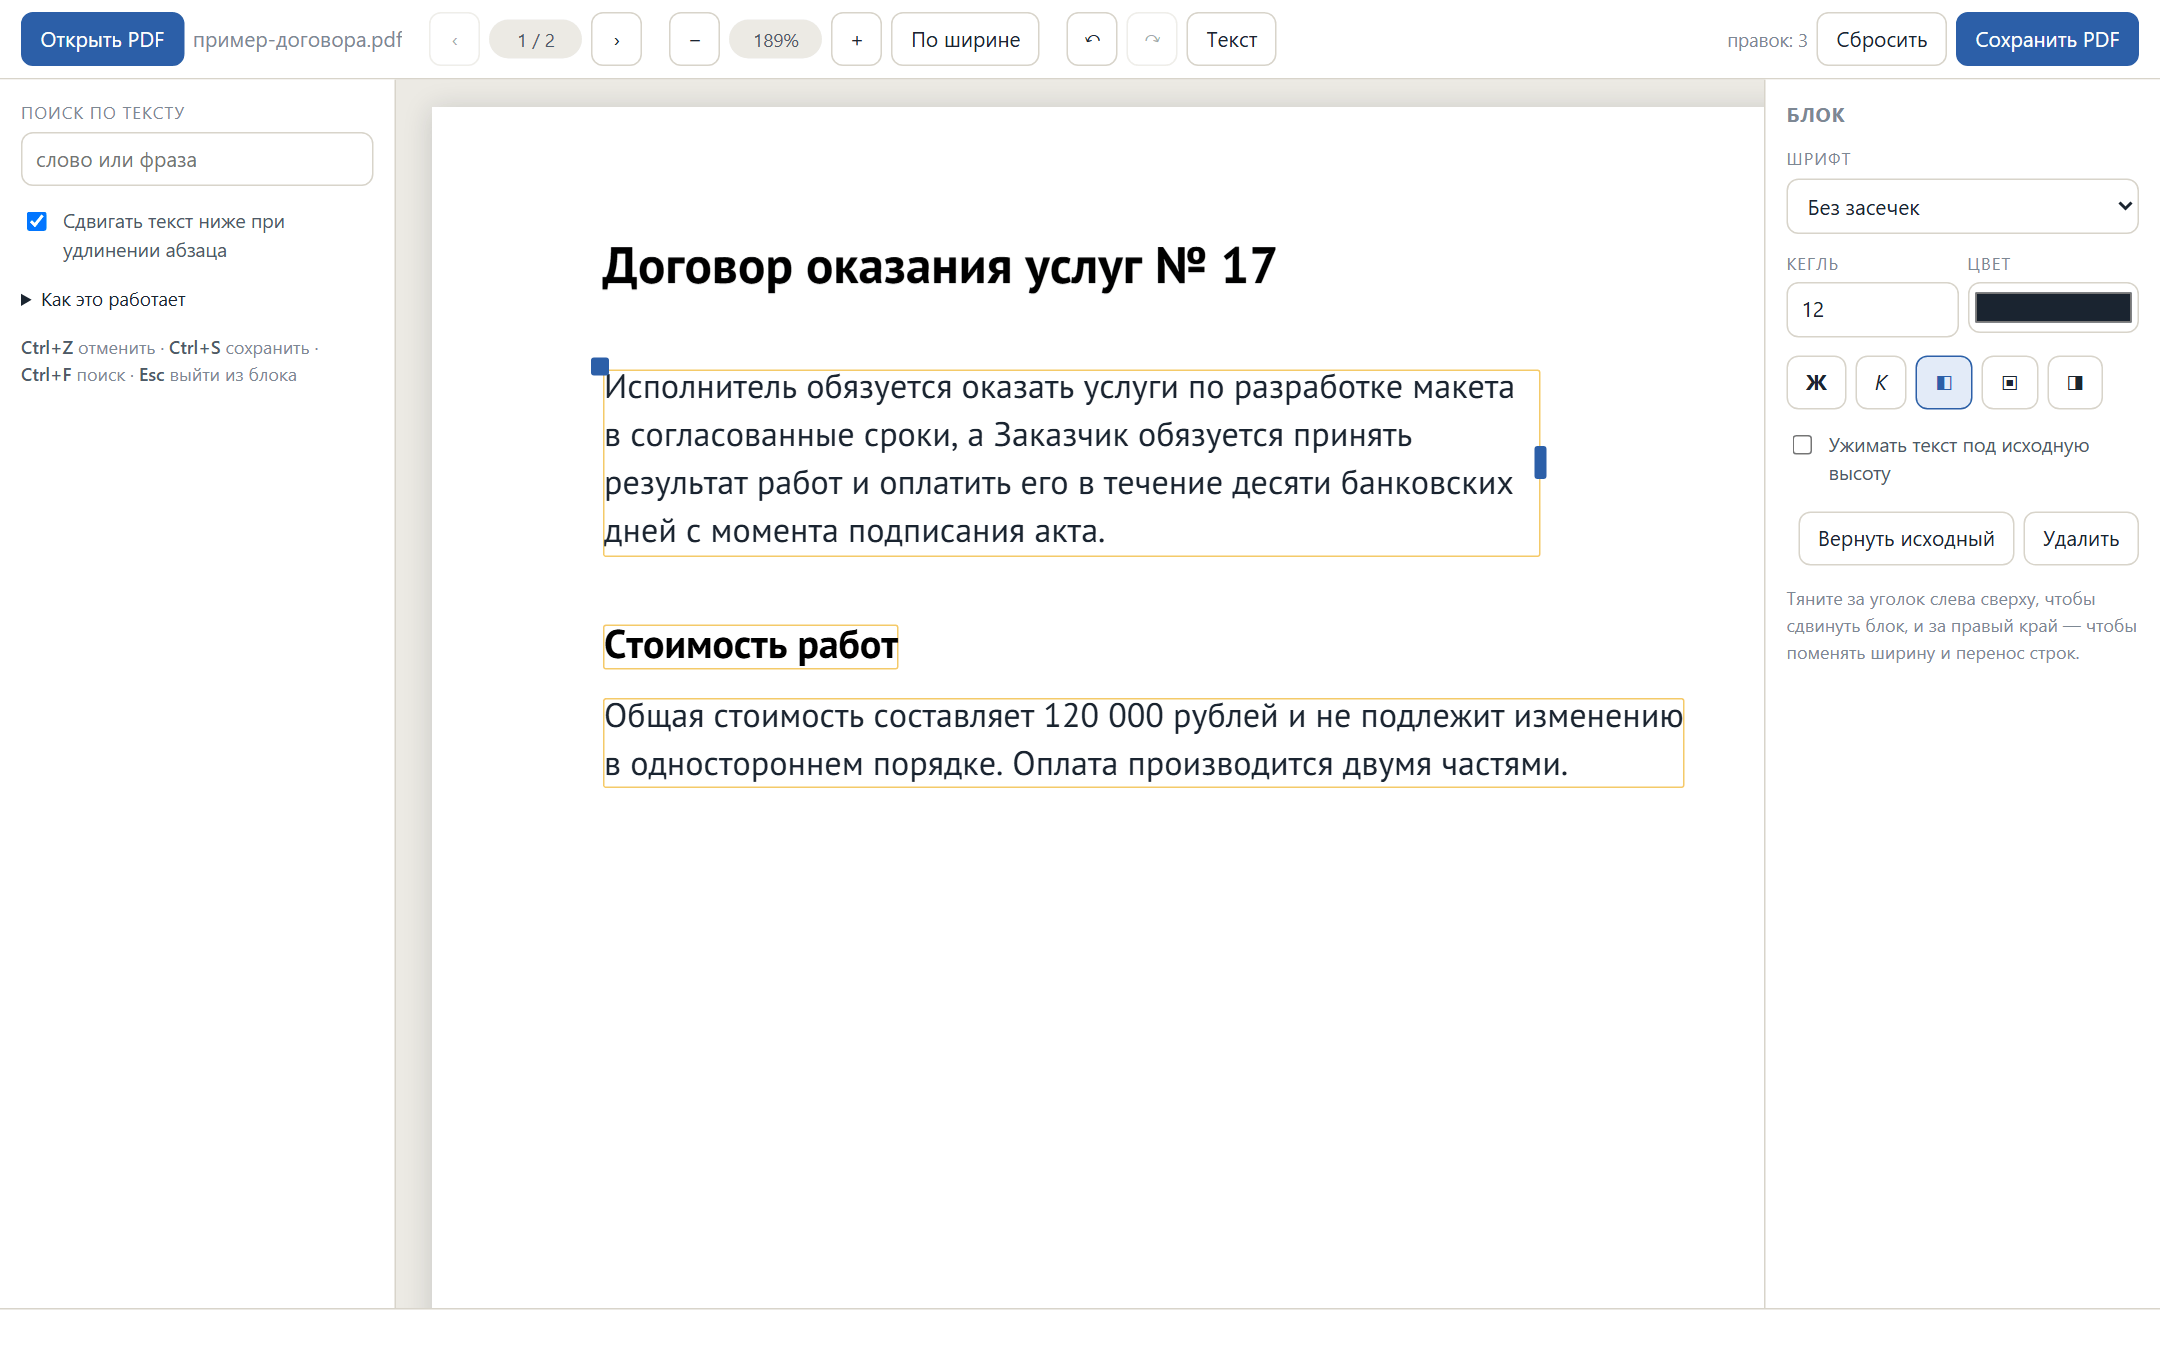Image resolution: width=2160 pixels, height=1350 pixels.
Task: Align block text to the right
Action: (2075, 383)
